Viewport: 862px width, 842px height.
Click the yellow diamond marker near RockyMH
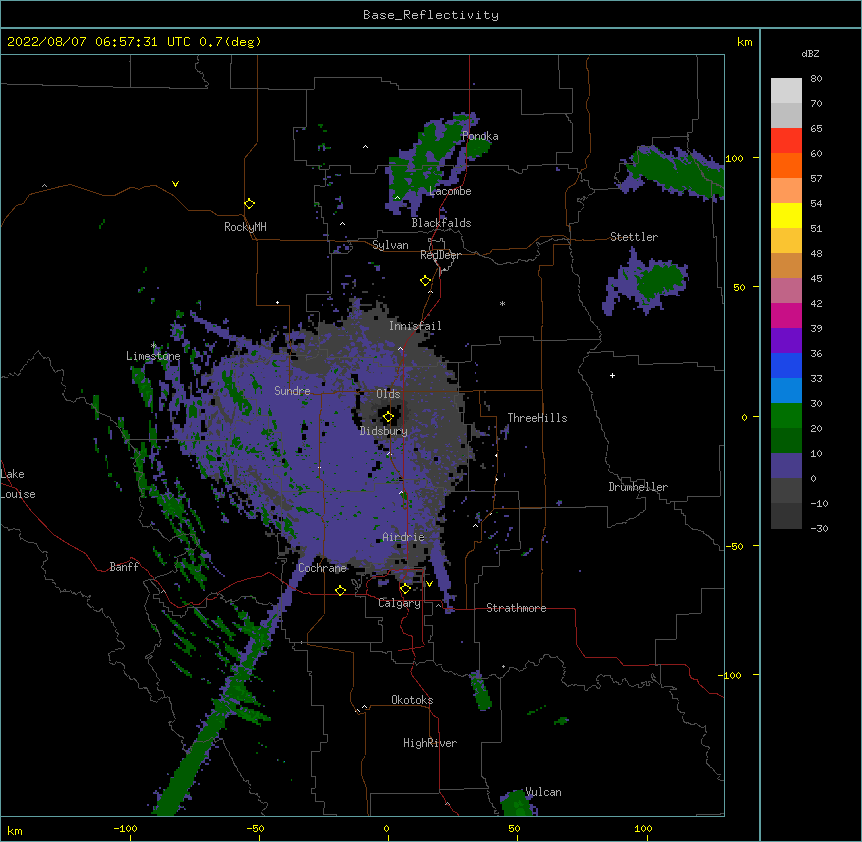[249, 204]
